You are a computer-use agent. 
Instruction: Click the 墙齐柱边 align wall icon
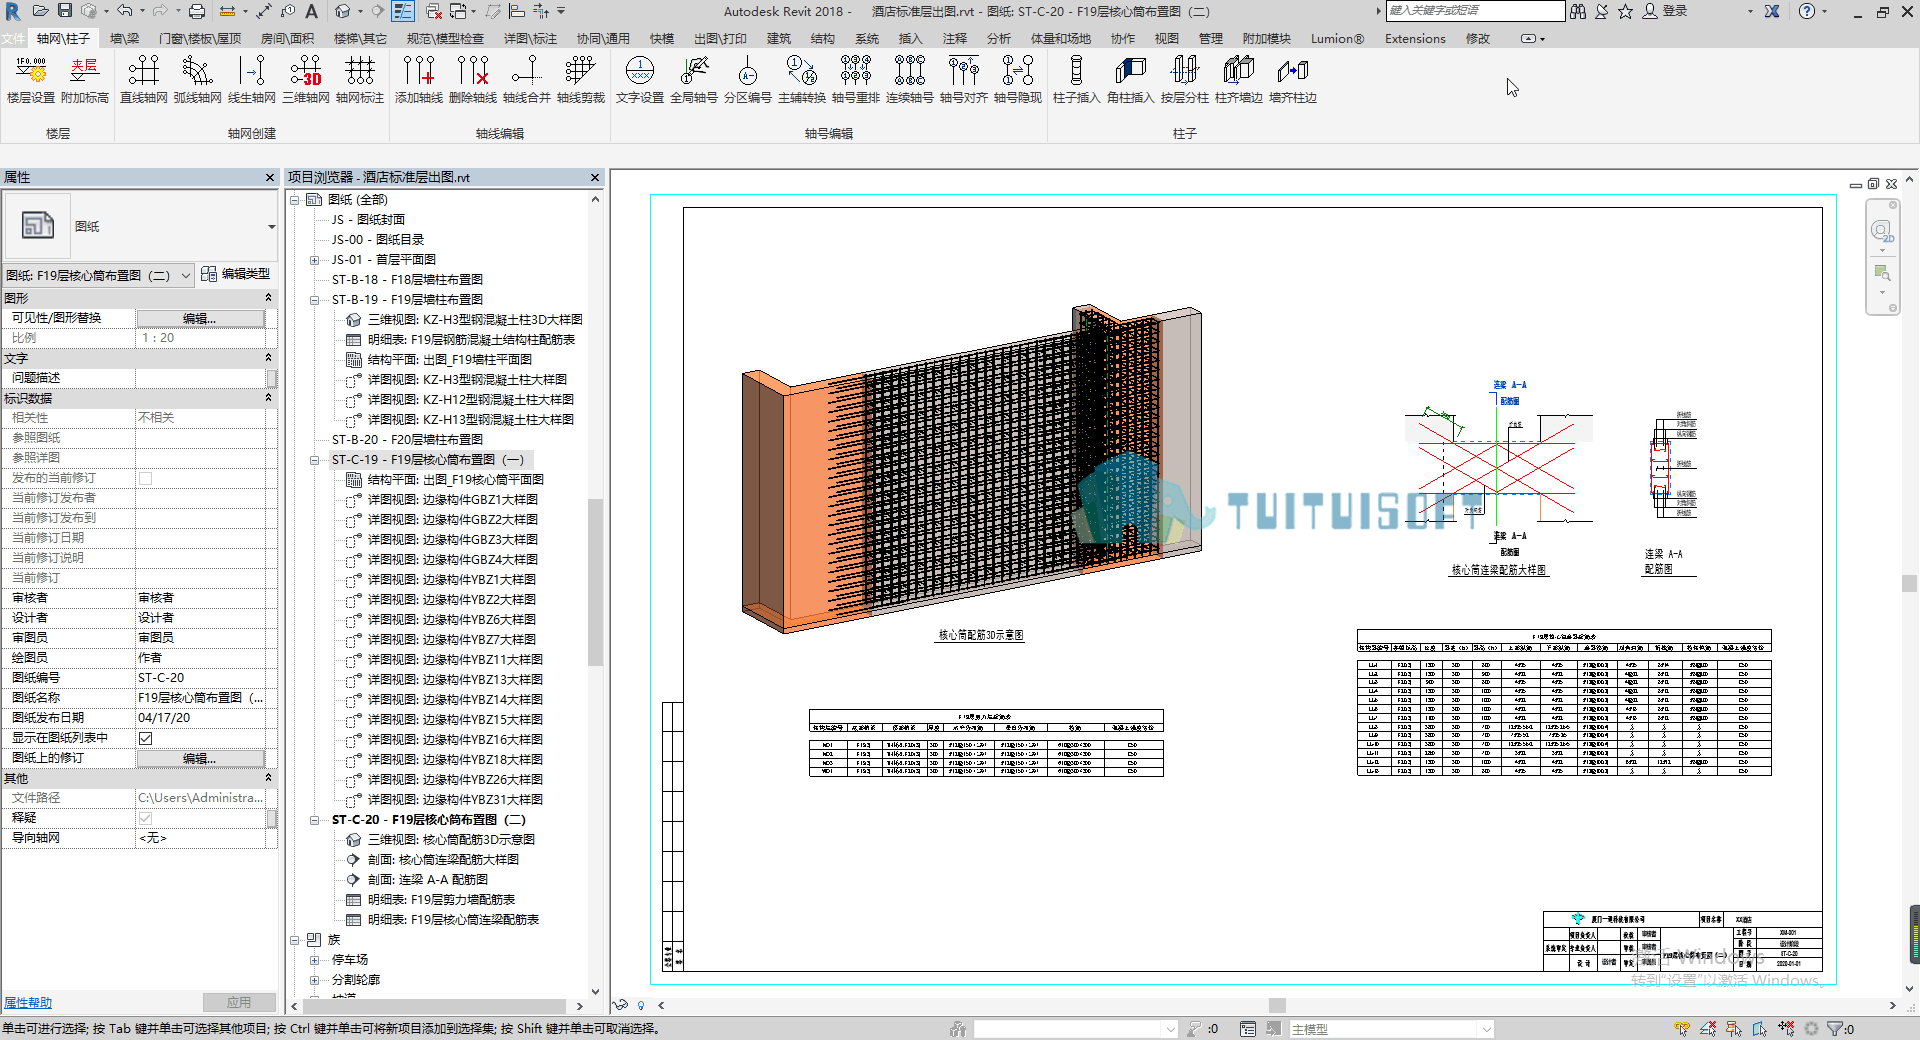[1292, 80]
